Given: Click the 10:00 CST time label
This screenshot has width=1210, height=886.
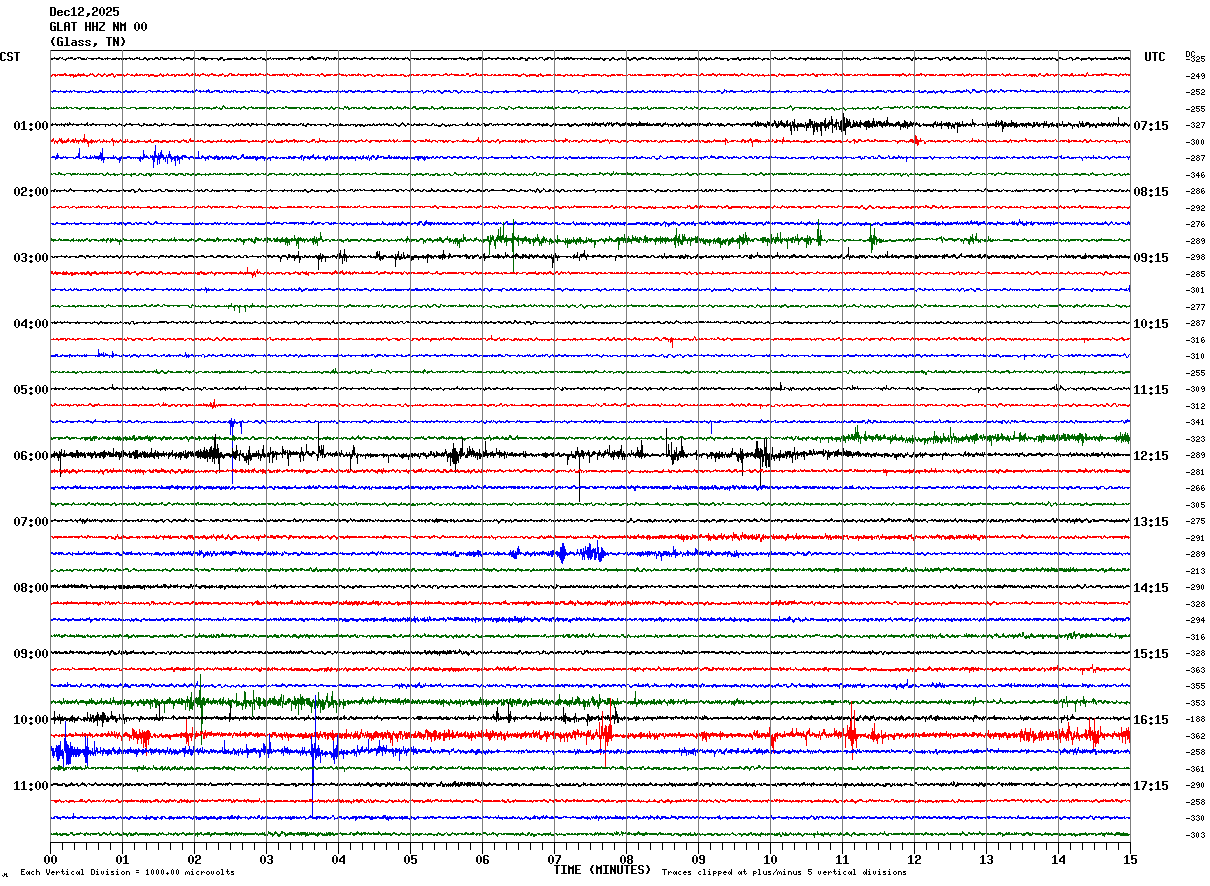Looking at the screenshot, I should click(x=31, y=720).
